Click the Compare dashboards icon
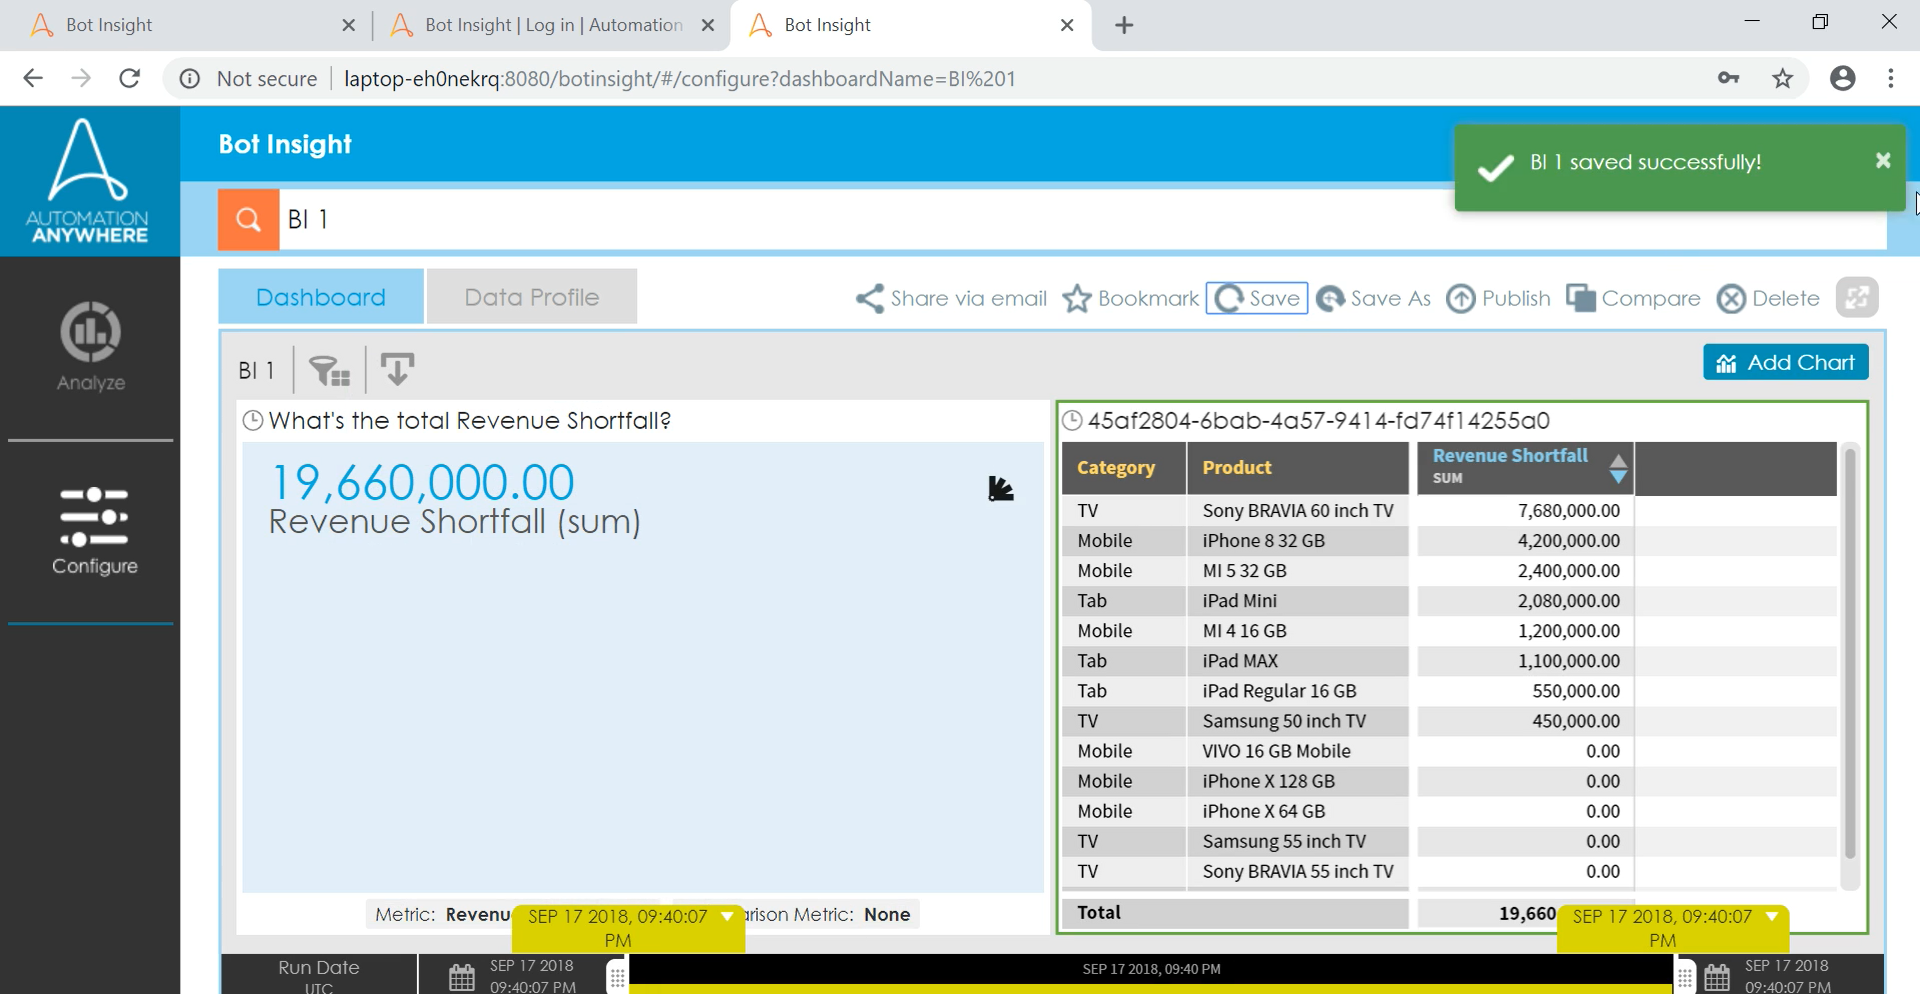The height and width of the screenshot is (994, 1920). click(x=1581, y=298)
